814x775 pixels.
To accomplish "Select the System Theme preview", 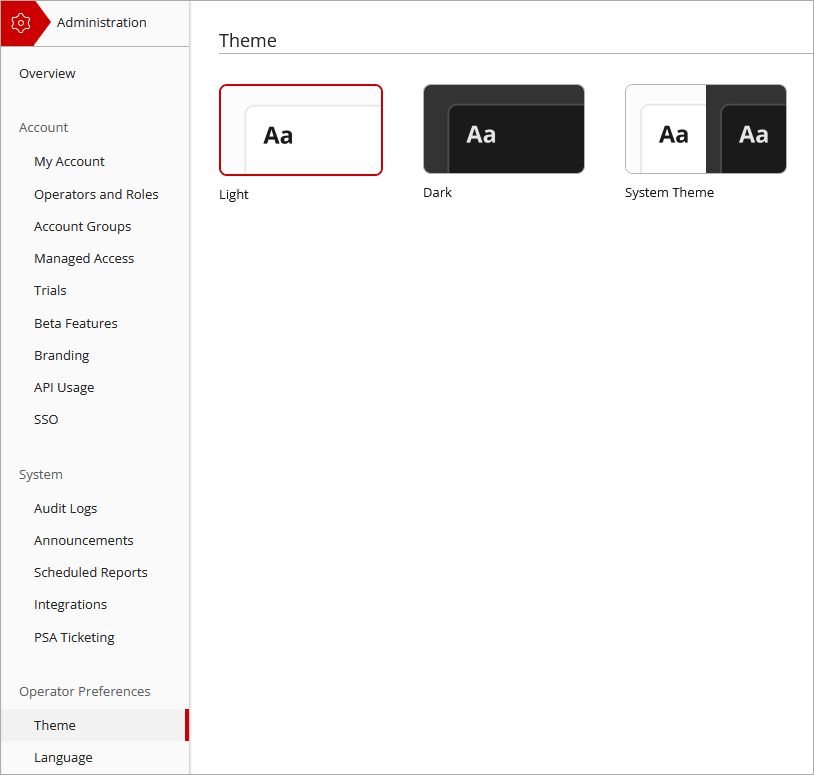I will [x=706, y=128].
